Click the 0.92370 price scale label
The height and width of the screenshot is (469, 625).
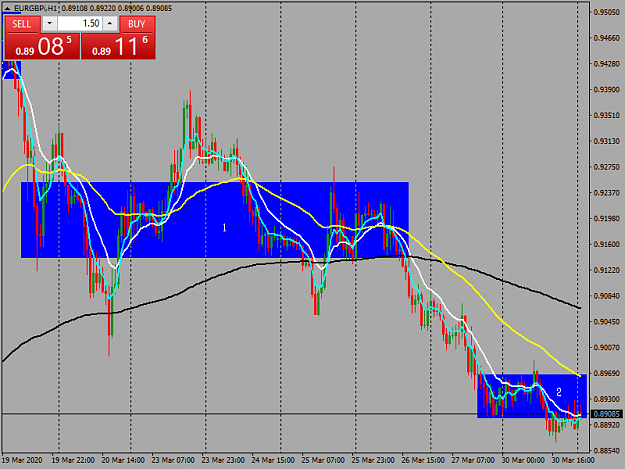click(x=607, y=193)
